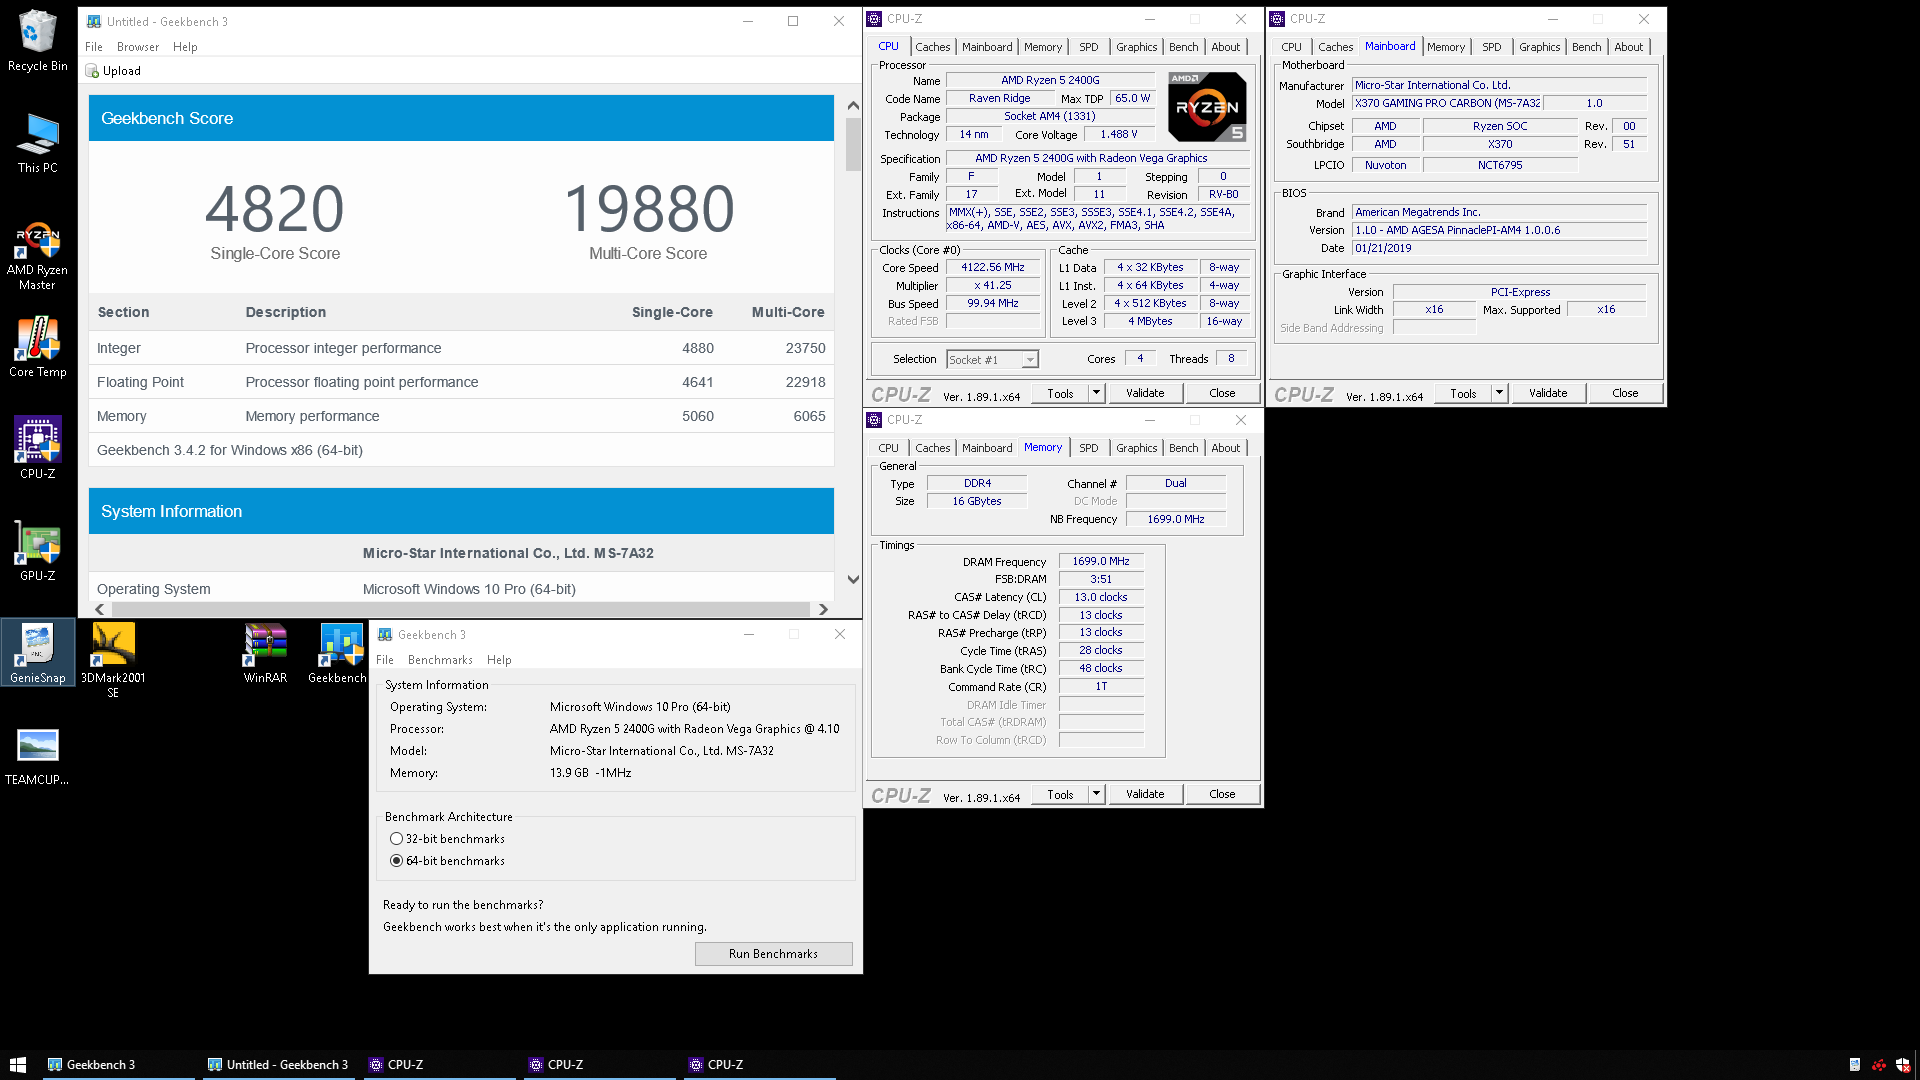Click the red AMD tray icon
The height and width of the screenshot is (1080, 1920).
1879,1065
